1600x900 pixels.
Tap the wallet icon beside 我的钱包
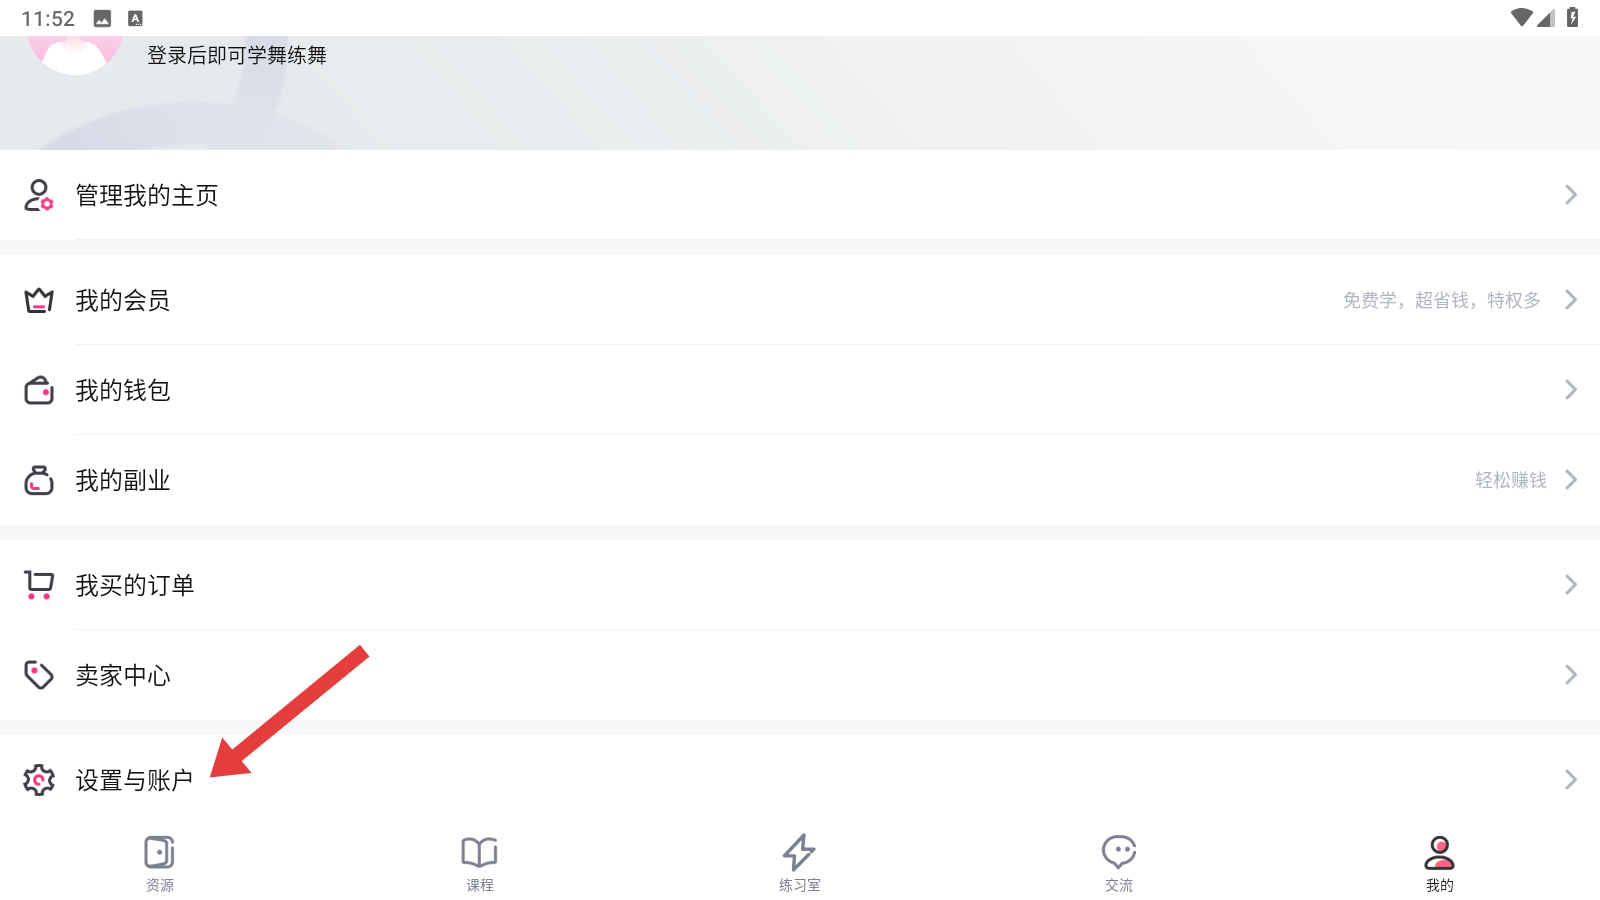[x=39, y=390]
